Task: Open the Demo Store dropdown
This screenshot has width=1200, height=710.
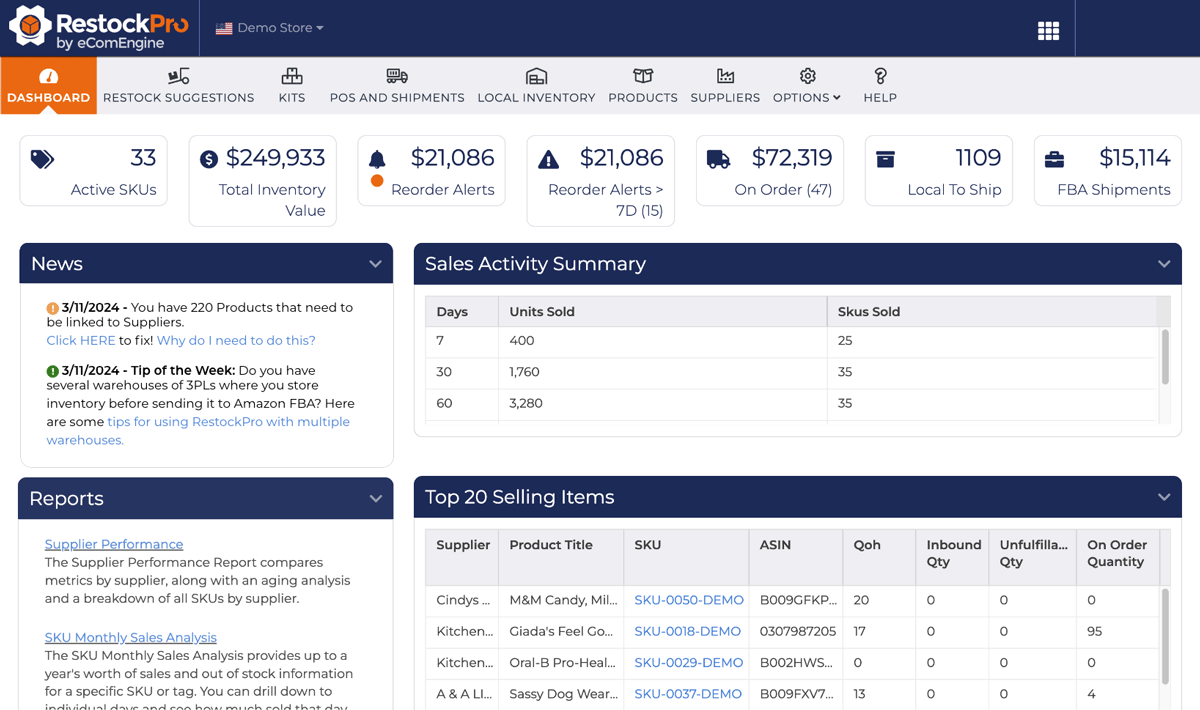Action: coord(270,28)
